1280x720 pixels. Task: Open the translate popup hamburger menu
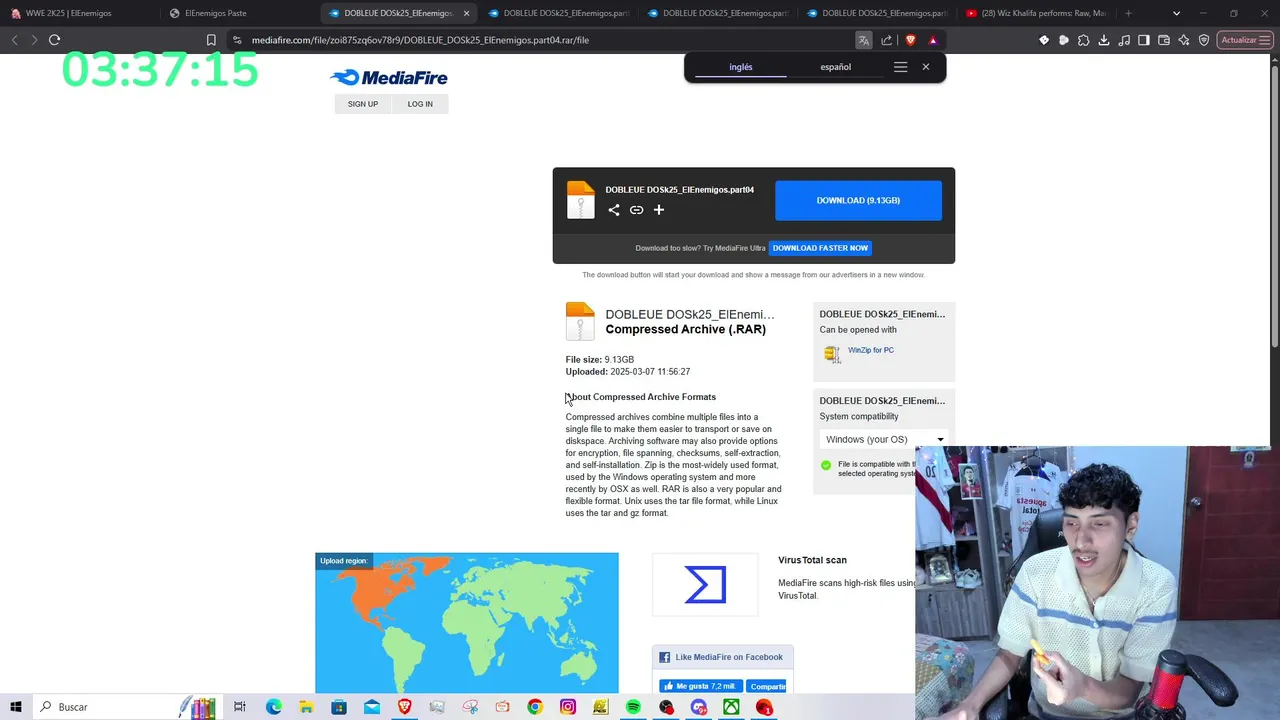pyautogui.click(x=900, y=67)
